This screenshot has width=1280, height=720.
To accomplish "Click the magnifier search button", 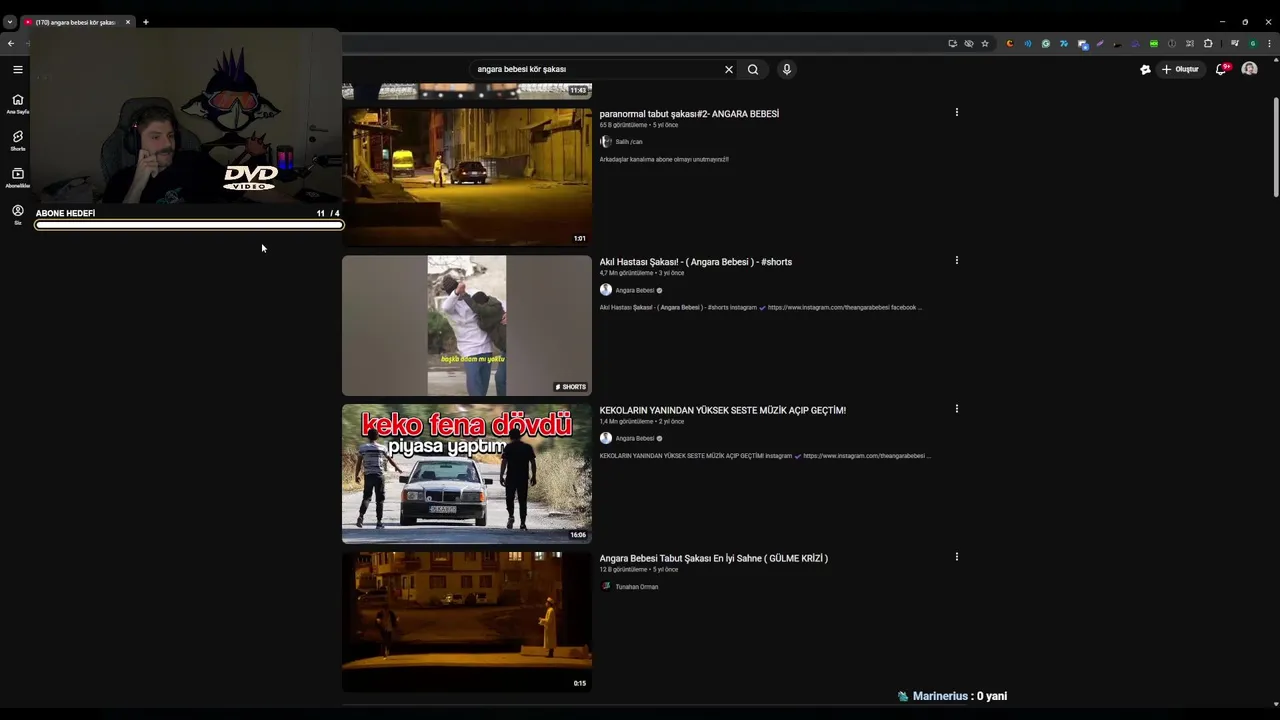I will coord(753,69).
